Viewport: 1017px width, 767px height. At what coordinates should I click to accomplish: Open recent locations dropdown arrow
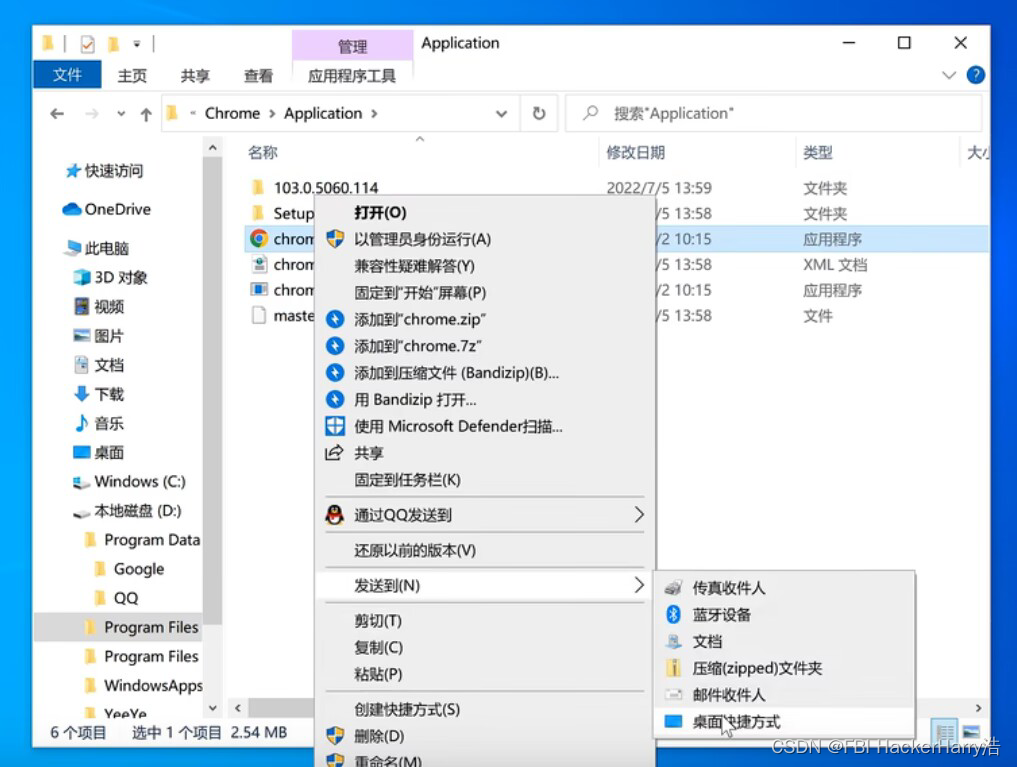click(121, 114)
